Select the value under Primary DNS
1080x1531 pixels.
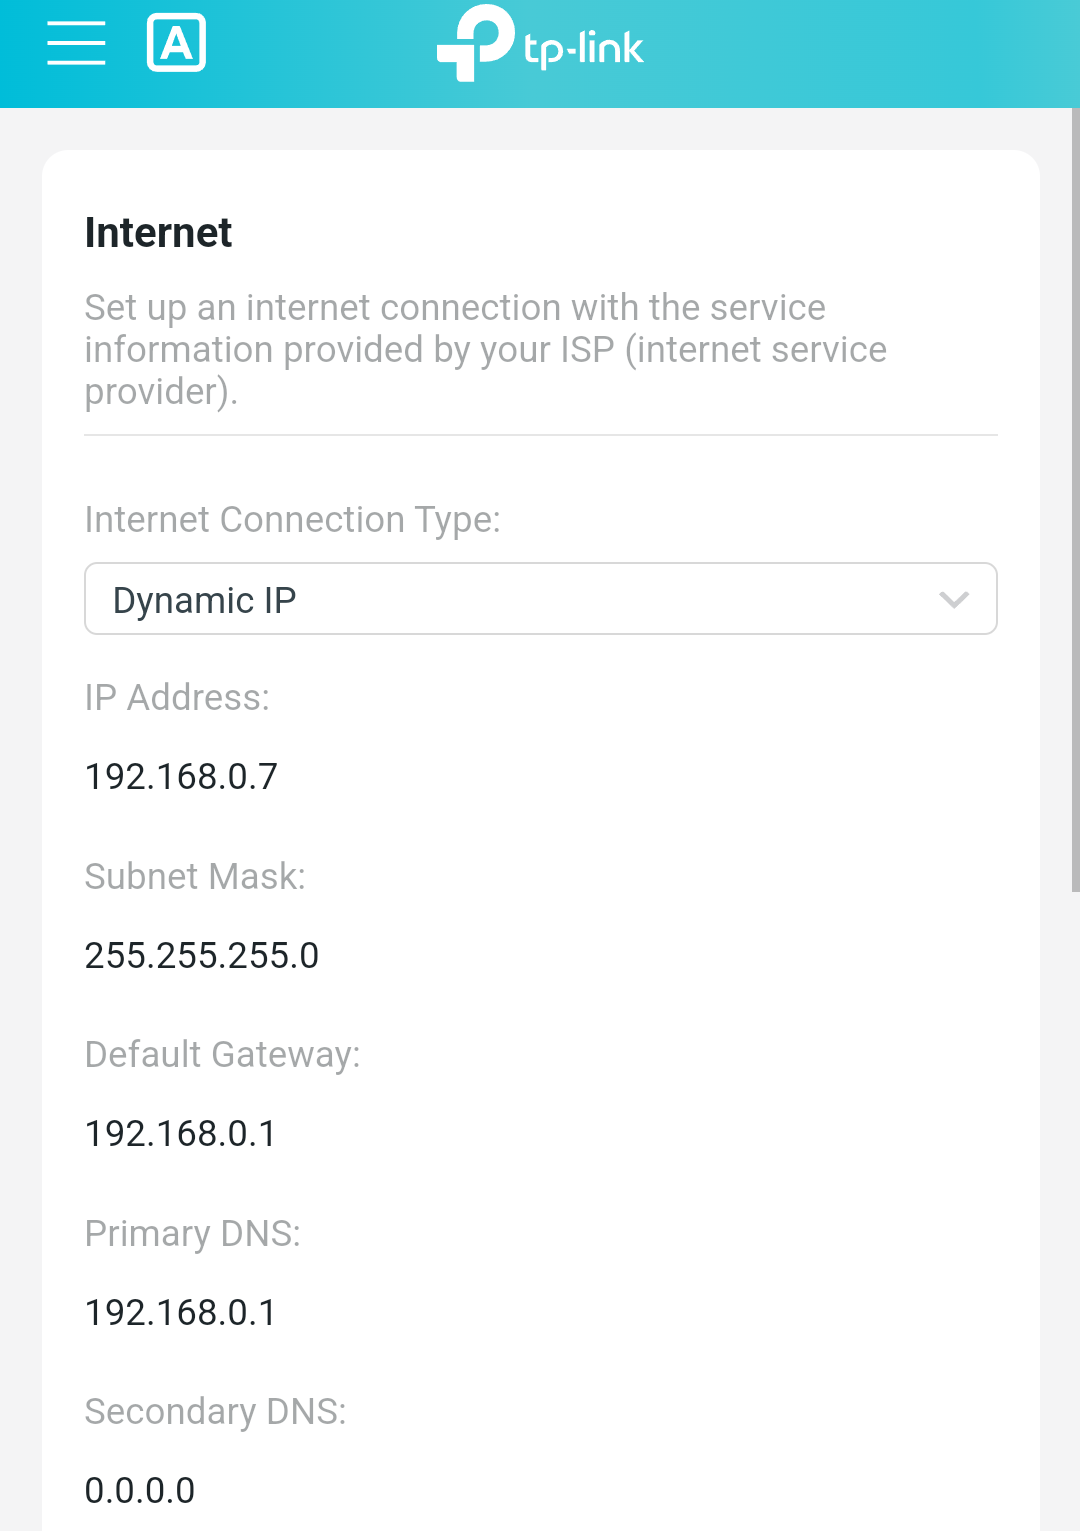[181, 1313]
